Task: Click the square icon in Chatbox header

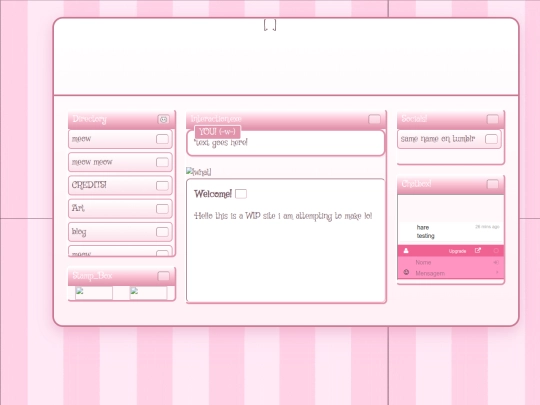Action: (x=492, y=184)
